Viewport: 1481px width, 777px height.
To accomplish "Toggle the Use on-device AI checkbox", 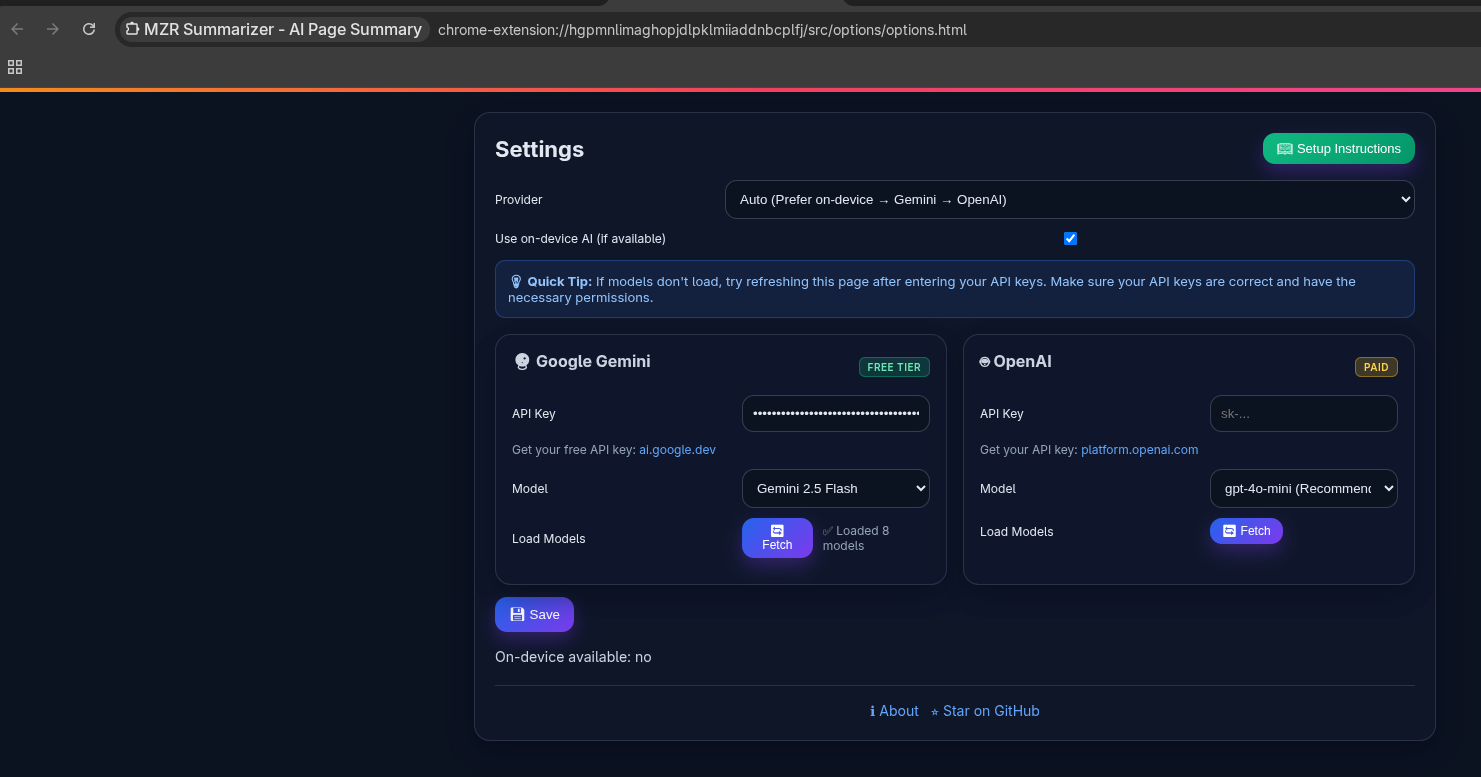I will pos(1070,238).
